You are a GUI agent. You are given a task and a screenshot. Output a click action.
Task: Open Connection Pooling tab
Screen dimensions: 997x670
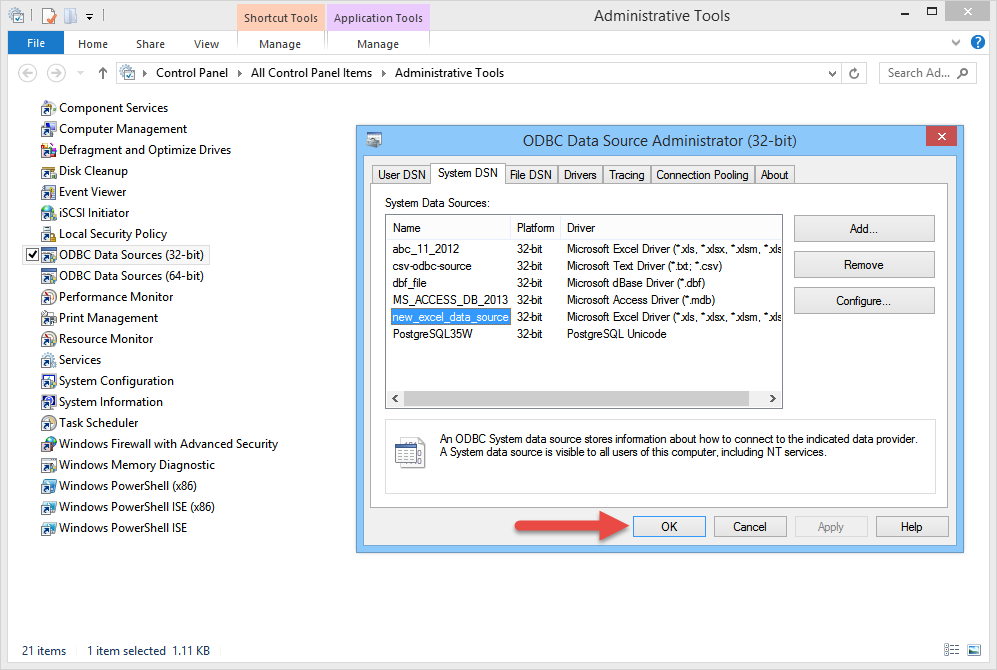click(x=702, y=175)
